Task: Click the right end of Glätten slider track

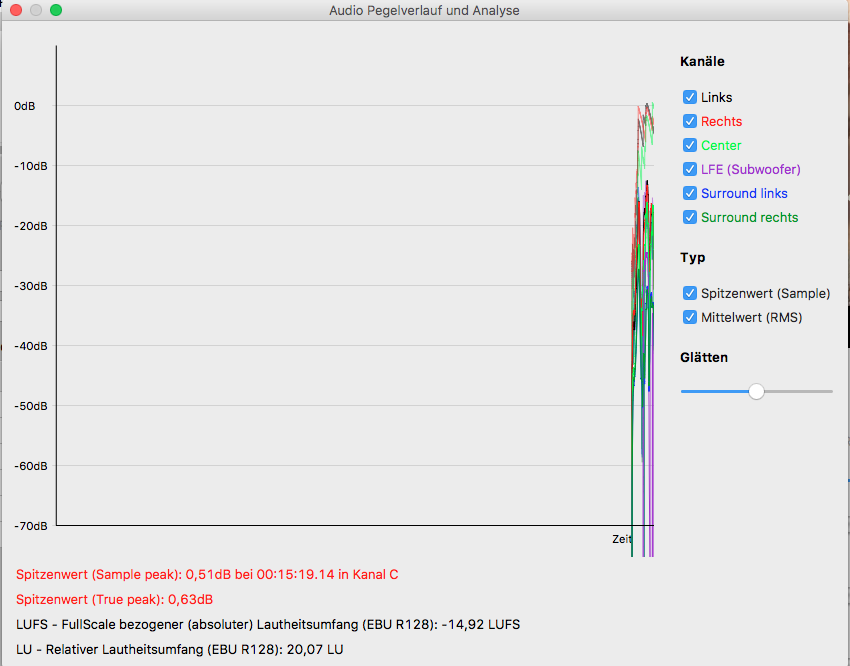Action: (x=830, y=391)
